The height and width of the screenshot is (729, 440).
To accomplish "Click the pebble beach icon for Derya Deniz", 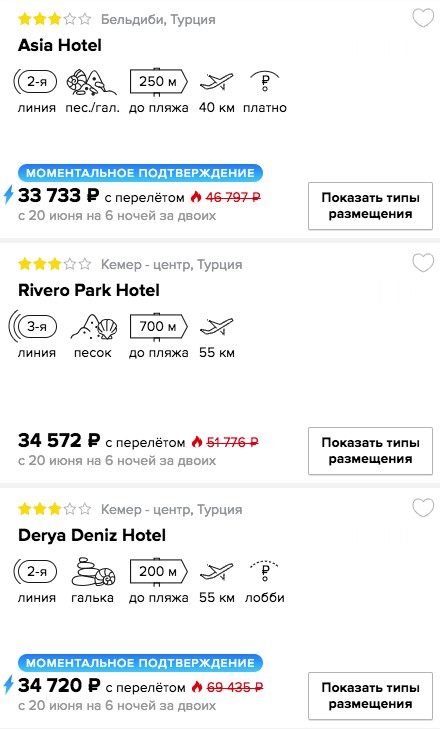I will tap(93, 571).
